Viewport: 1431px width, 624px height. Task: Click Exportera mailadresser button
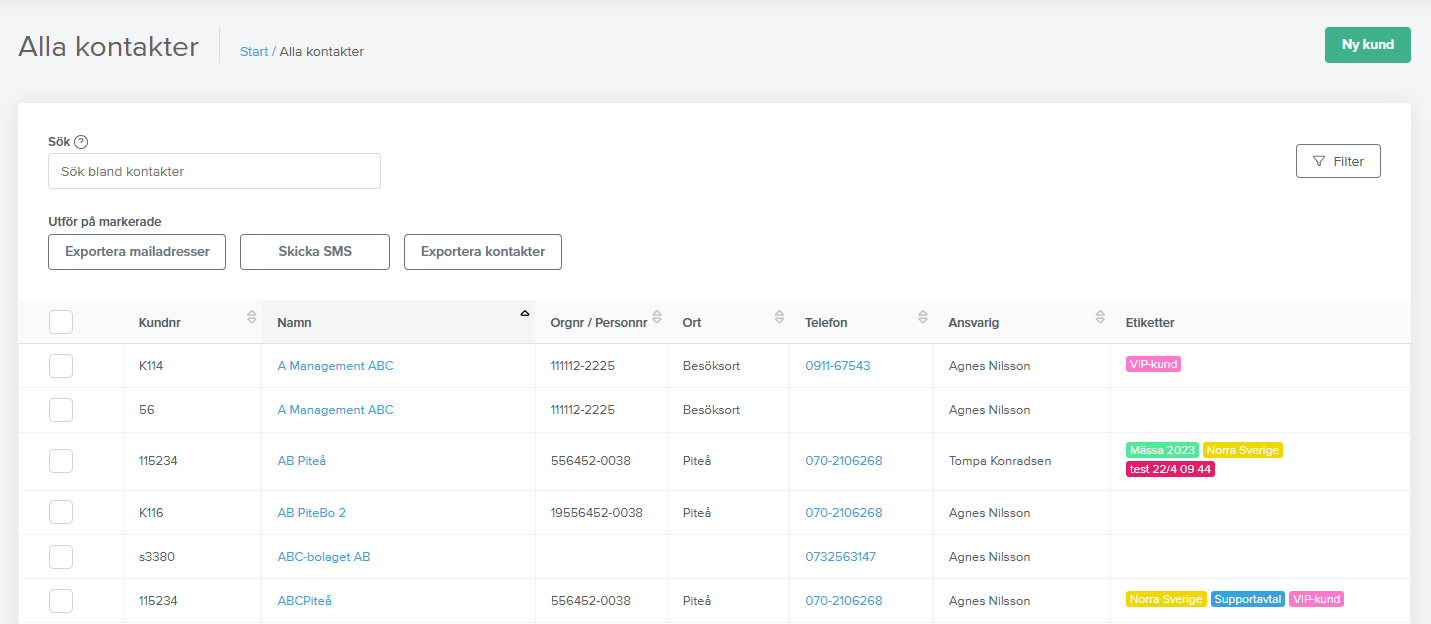[x=137, y=252]
